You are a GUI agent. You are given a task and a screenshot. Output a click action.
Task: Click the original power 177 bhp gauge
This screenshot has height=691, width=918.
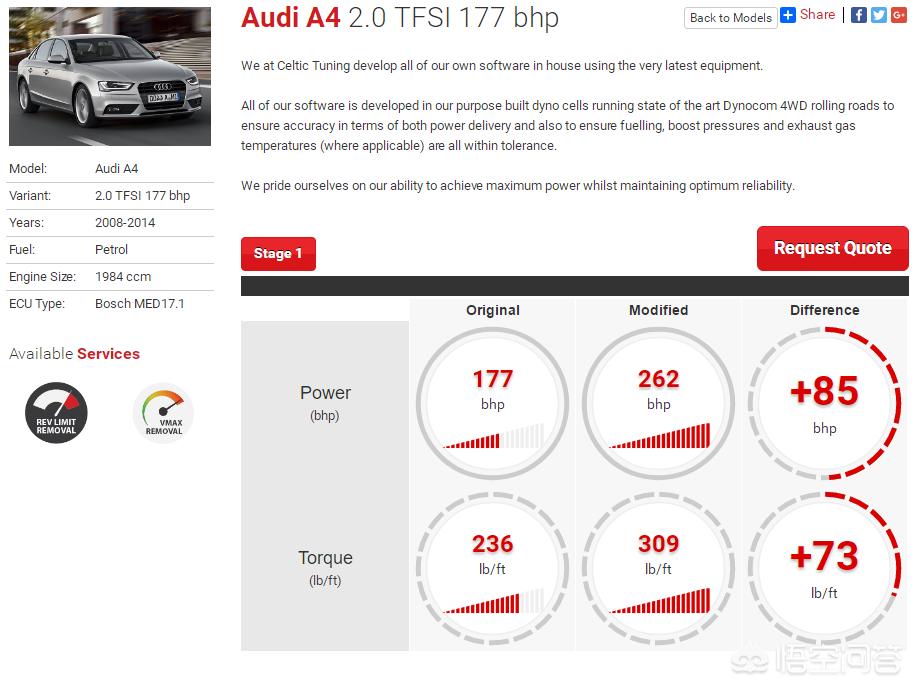click(492, 403)
